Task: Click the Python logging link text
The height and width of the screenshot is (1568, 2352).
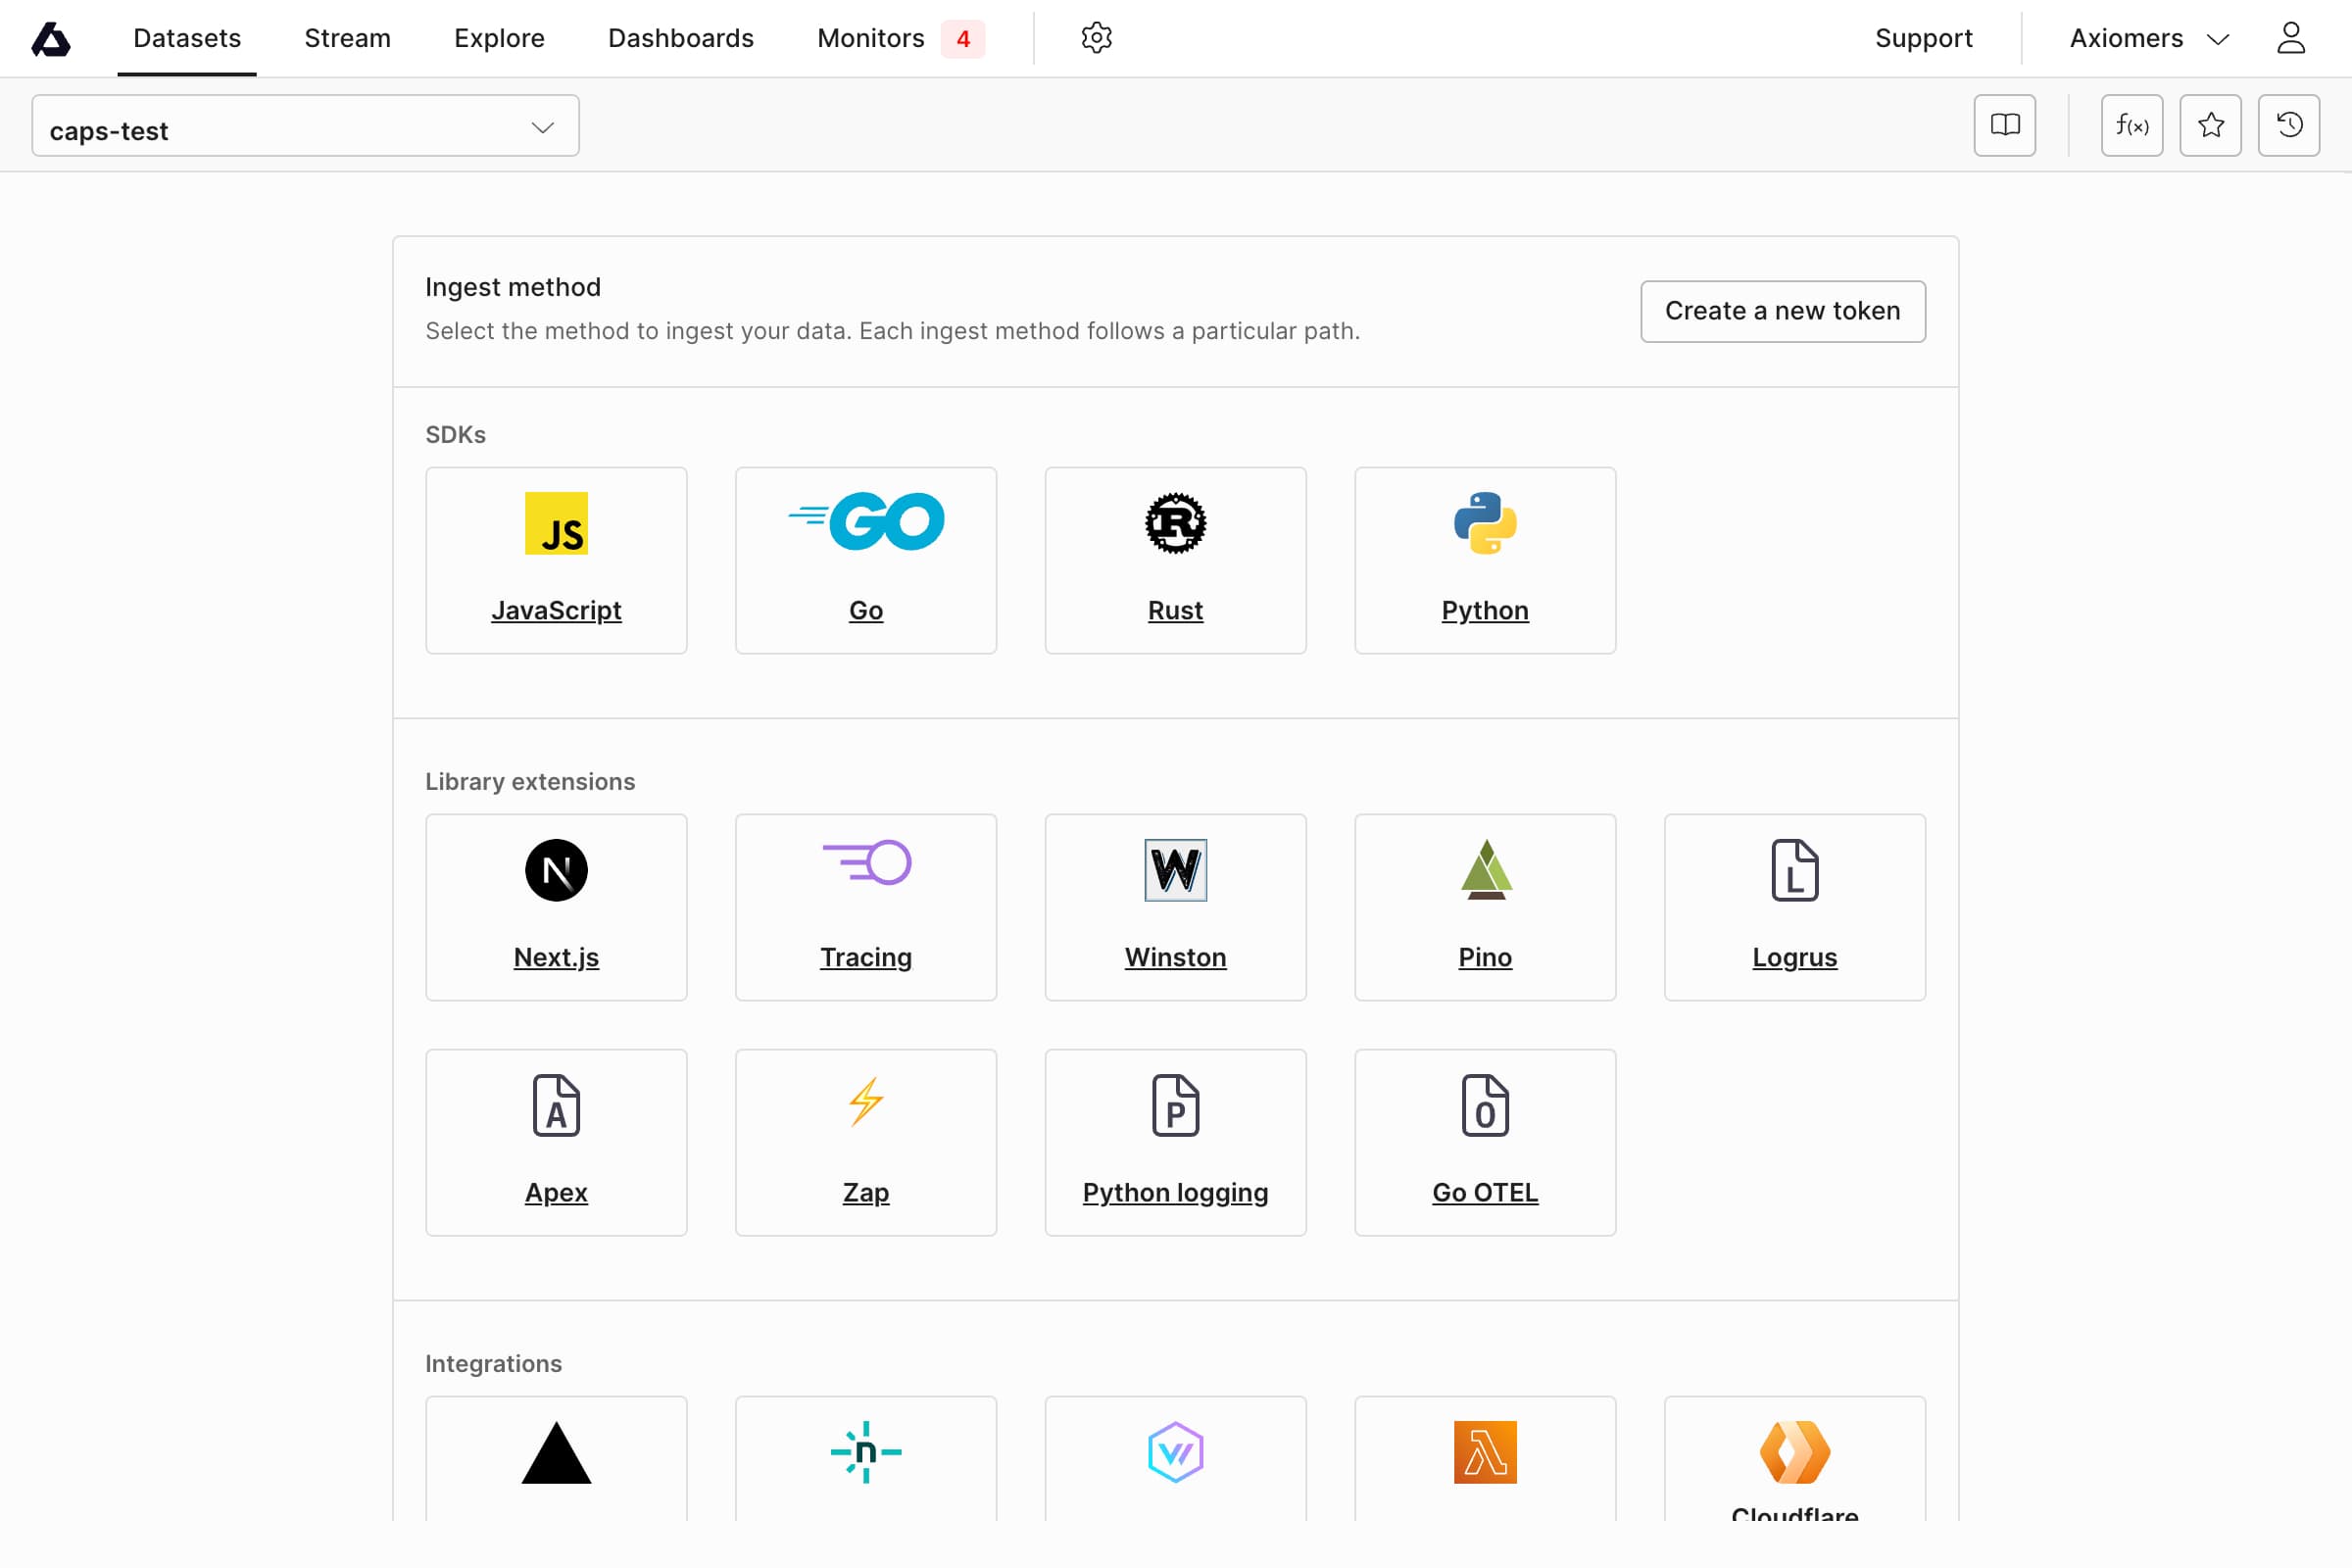Action: pyautogui.click(x=1175, y=1192)
